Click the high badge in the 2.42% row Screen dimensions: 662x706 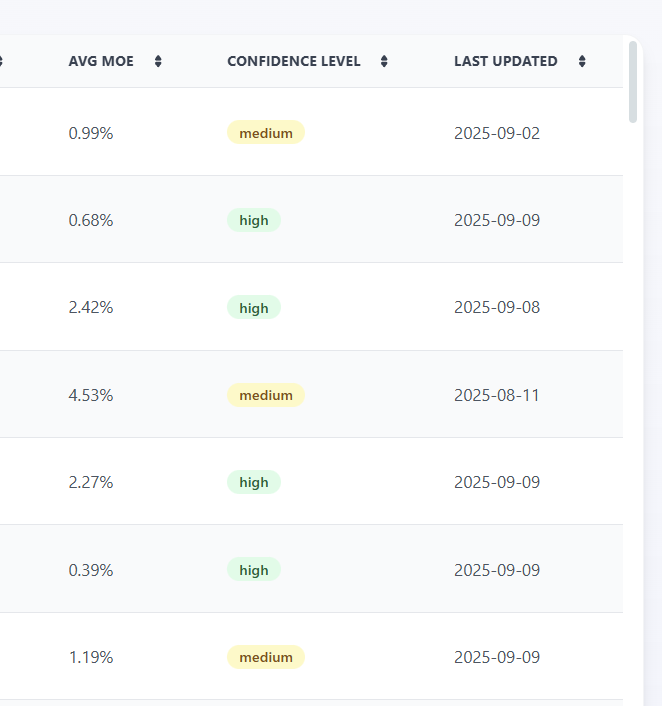[254, 308]
